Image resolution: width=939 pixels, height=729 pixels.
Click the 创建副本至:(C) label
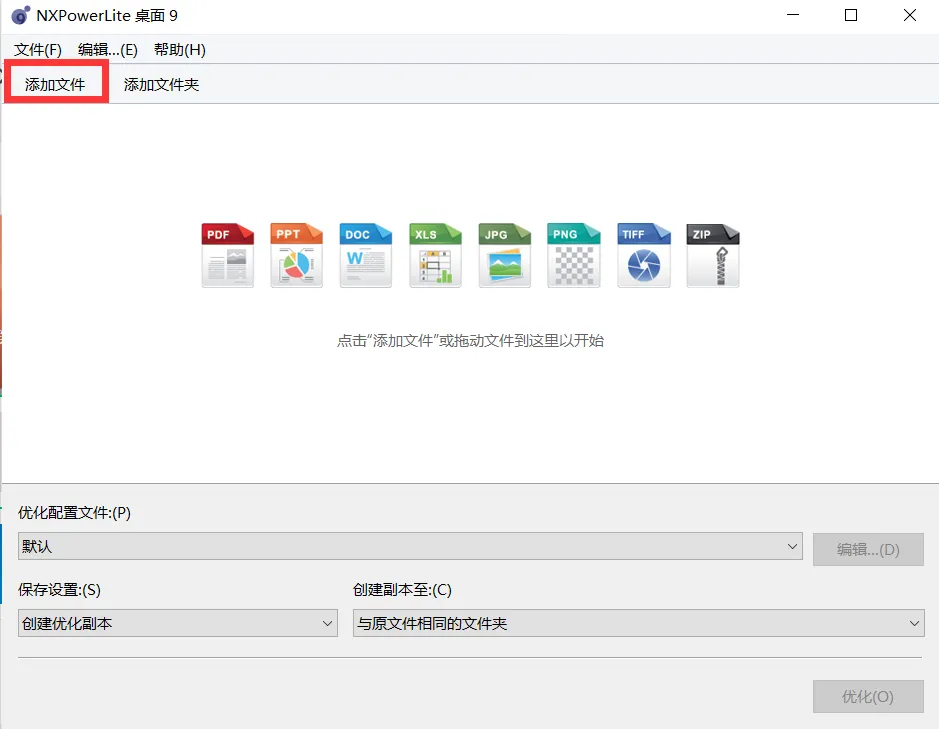point(402,590)
